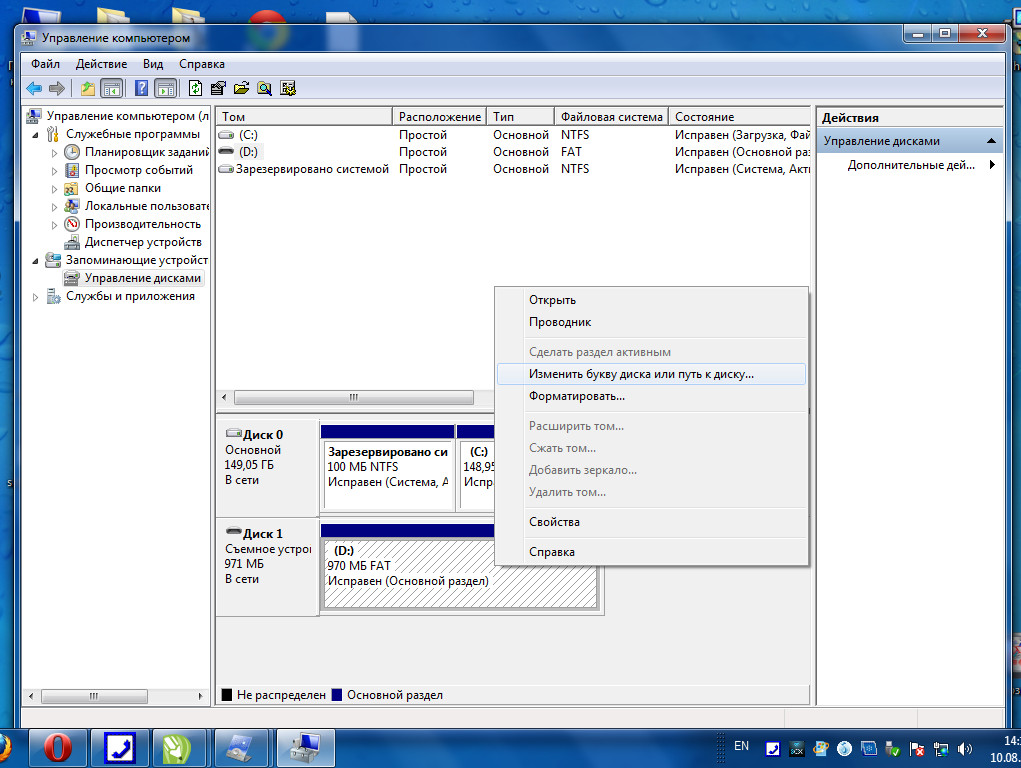Collapse the Служебные программы tree node

click(37, 135)
